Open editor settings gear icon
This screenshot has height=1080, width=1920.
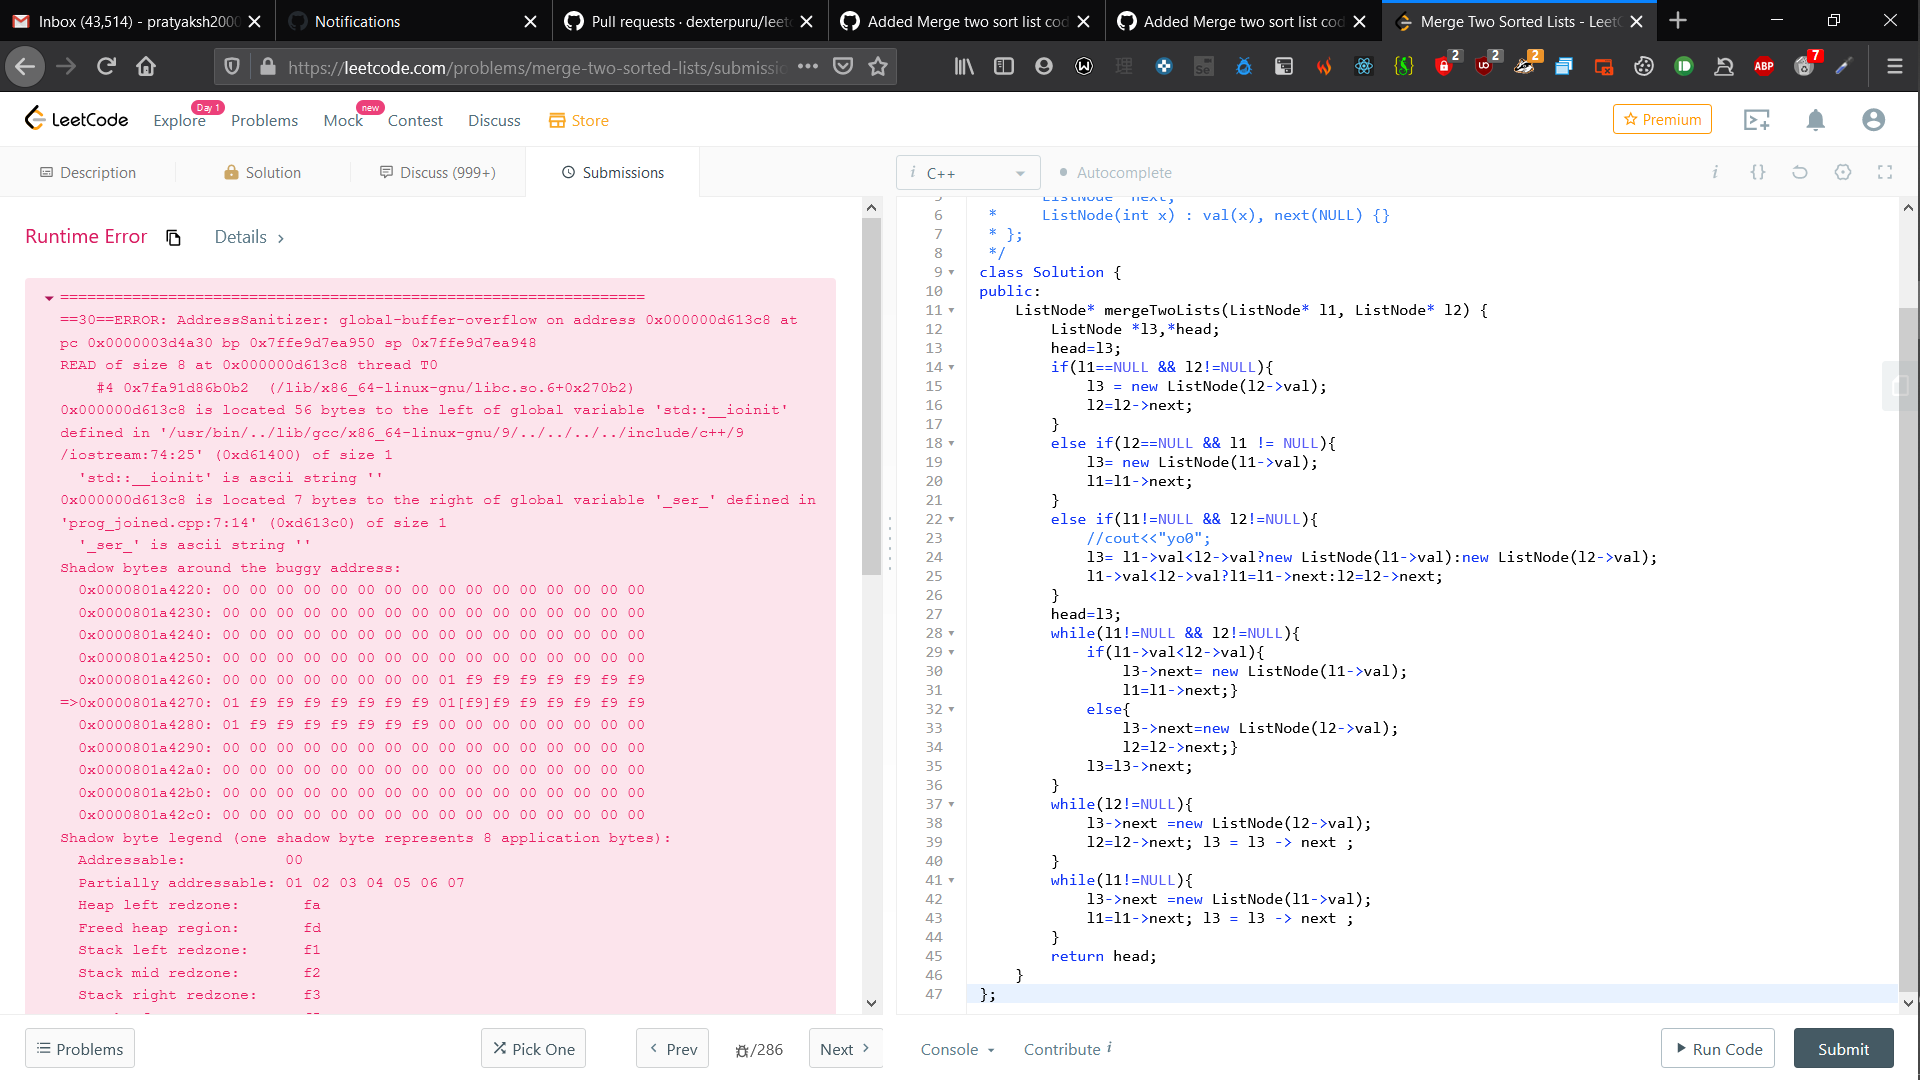point(1842,172)
